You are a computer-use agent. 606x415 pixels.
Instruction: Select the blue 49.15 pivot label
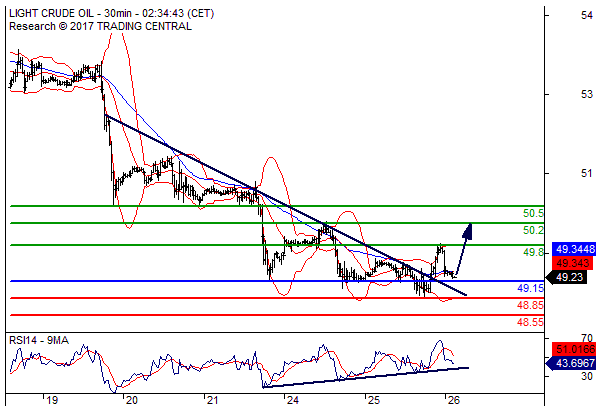tap(530, 288)
